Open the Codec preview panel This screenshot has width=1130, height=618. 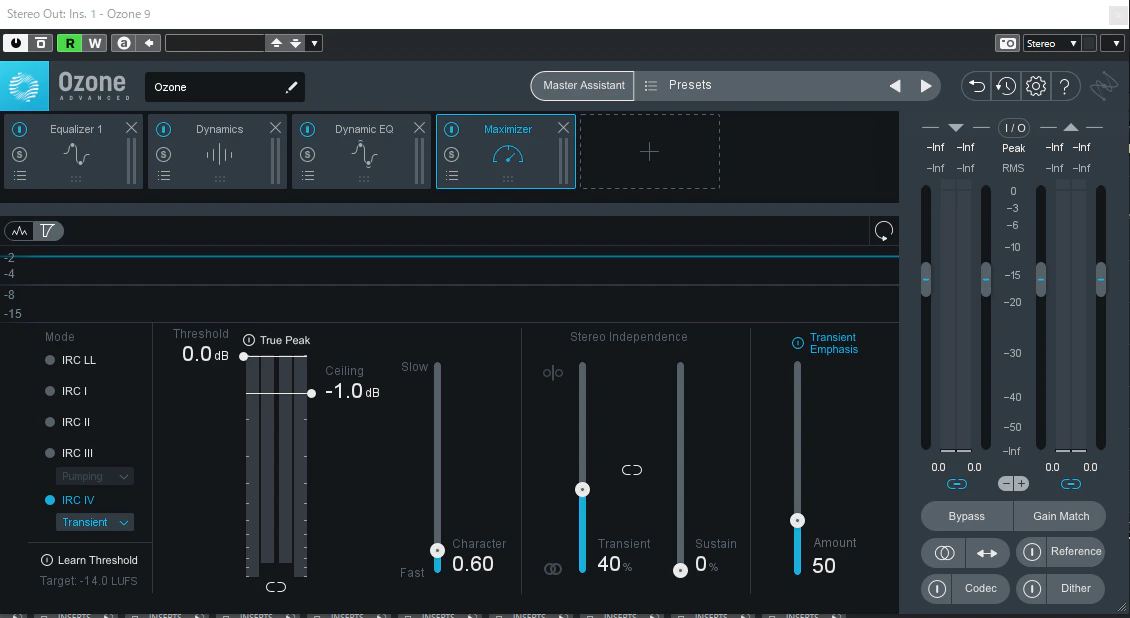[980, 588]
